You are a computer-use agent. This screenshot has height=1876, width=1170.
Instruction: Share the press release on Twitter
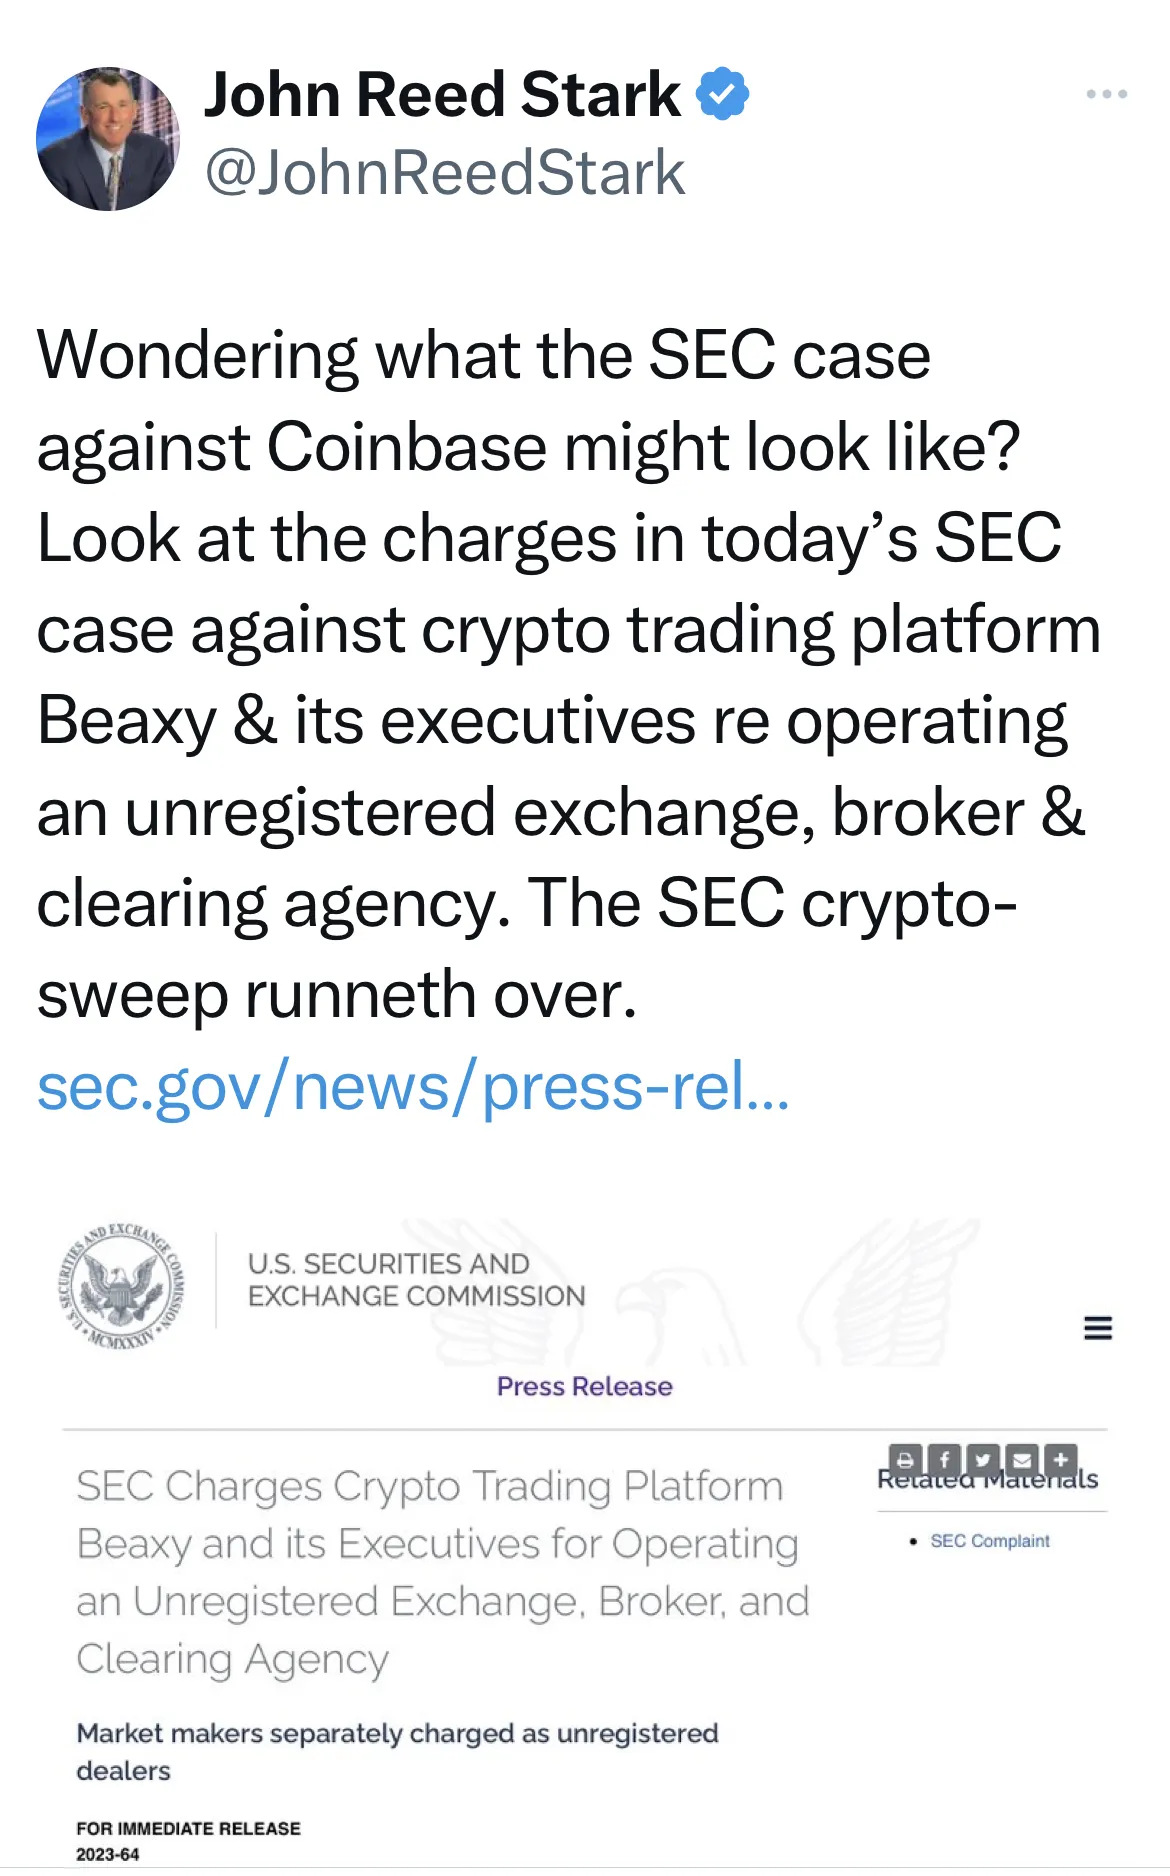983,1460
